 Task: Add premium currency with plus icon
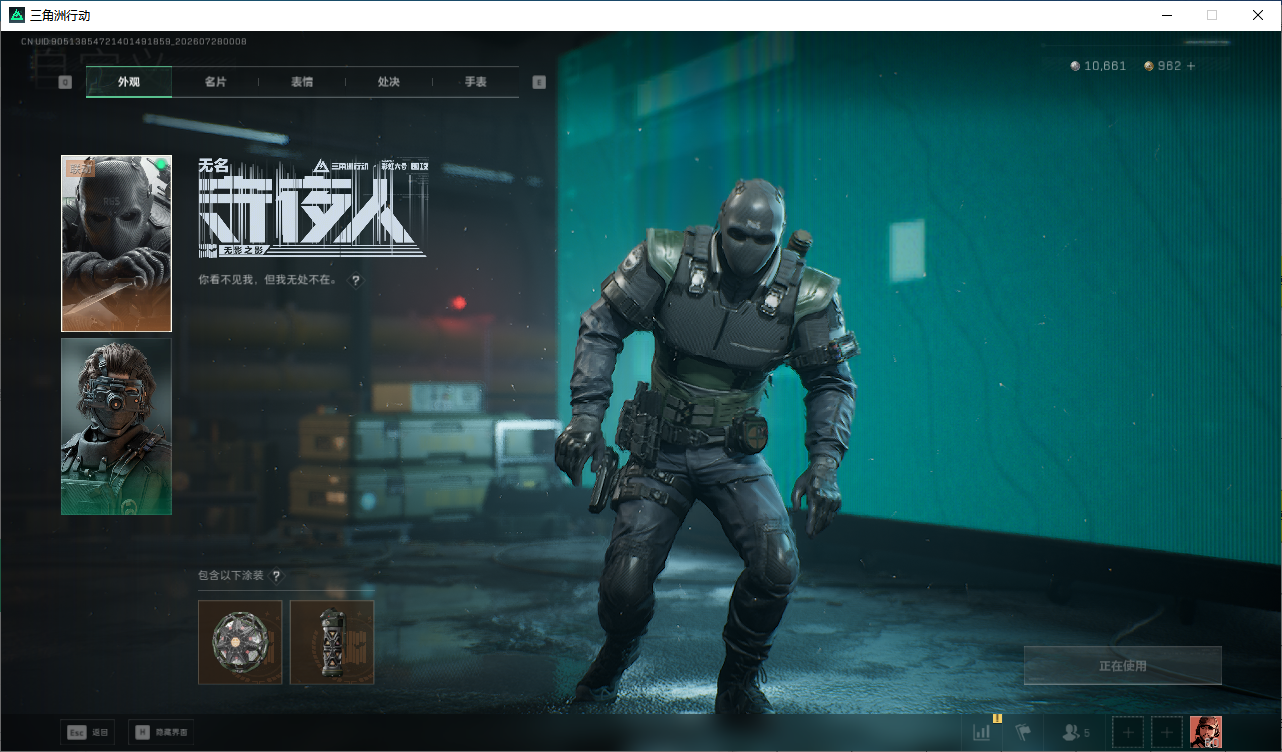click(x=1191, y=66)
